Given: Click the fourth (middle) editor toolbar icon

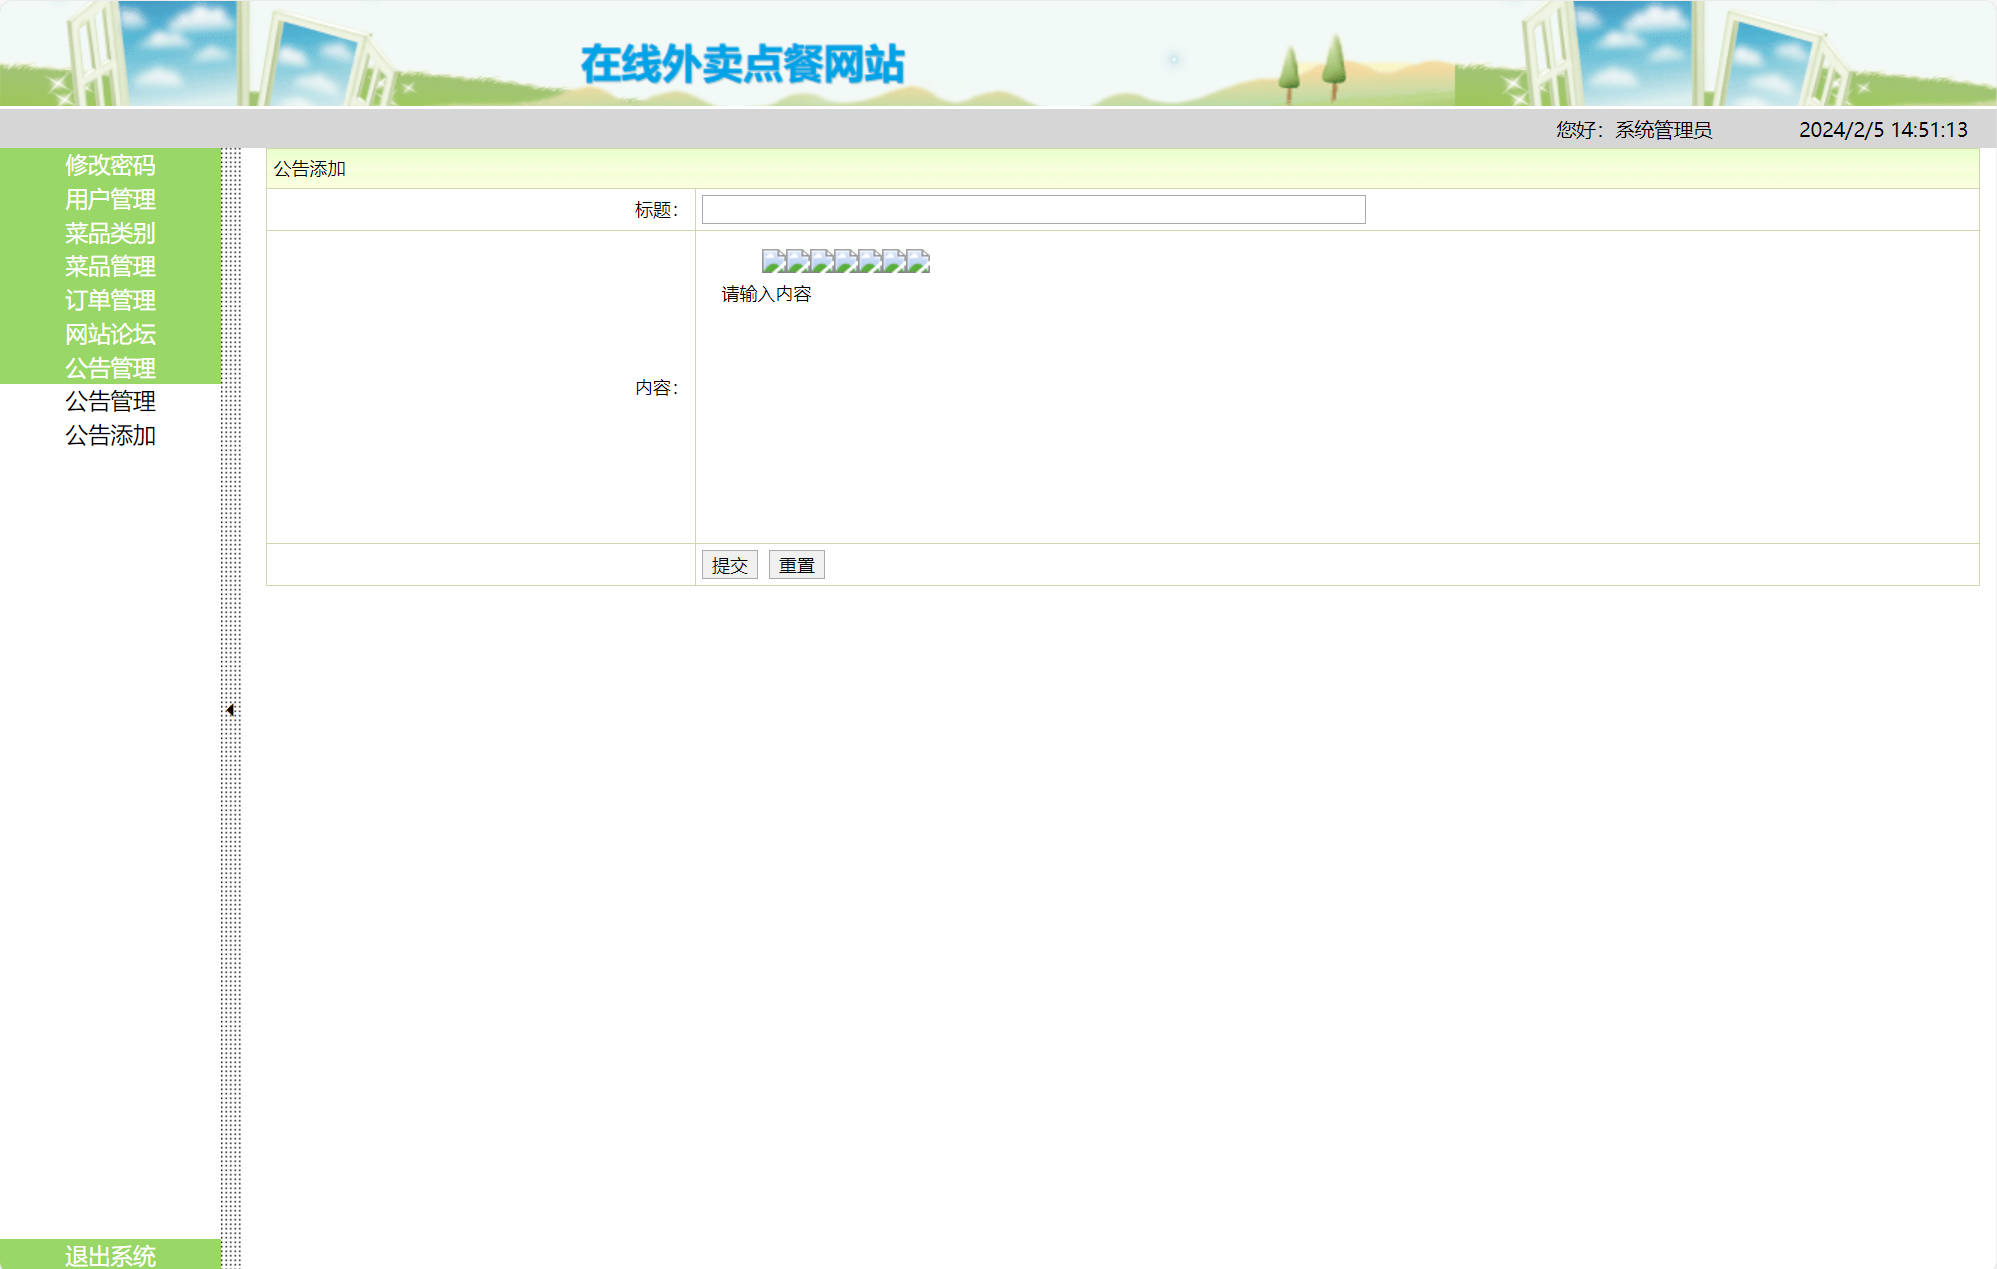Looking at the screenshot, I should (x=845, y=261).
